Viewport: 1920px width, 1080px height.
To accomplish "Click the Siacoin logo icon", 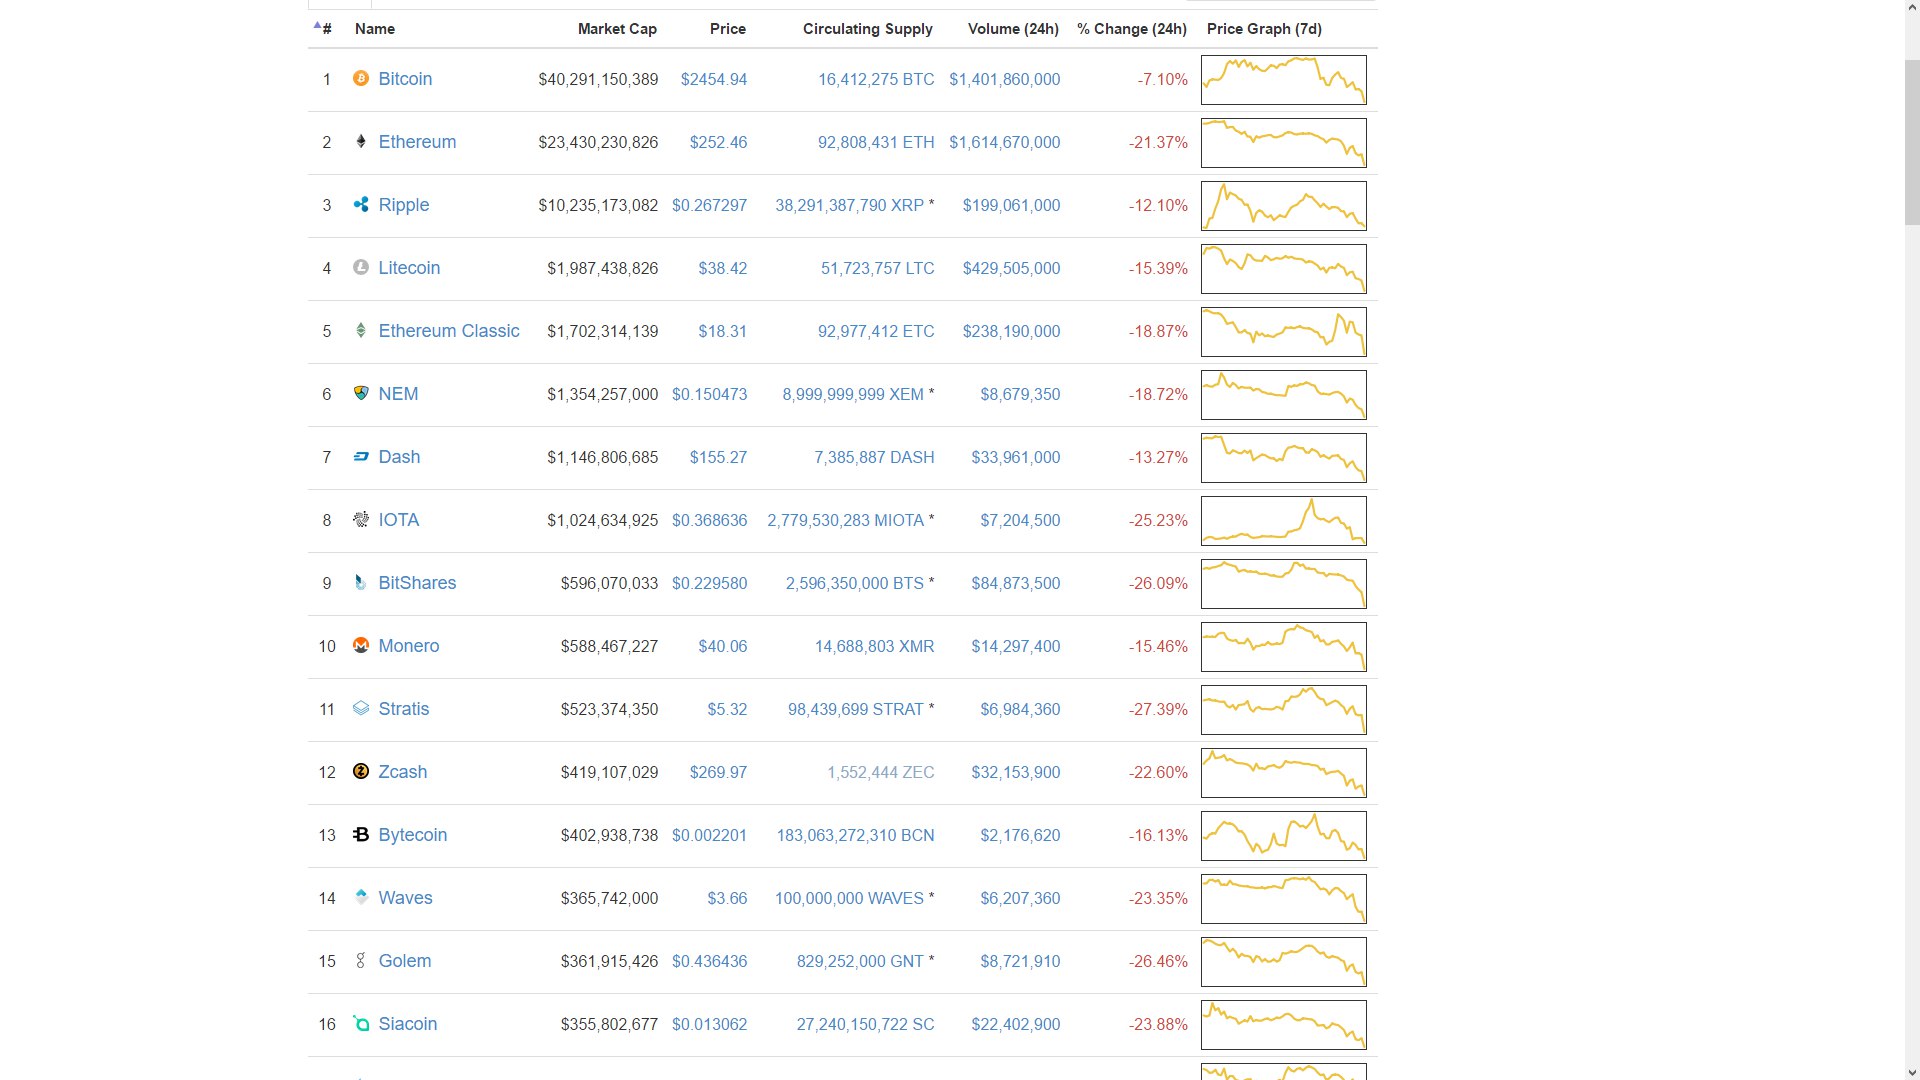I will pos(361,1023).
